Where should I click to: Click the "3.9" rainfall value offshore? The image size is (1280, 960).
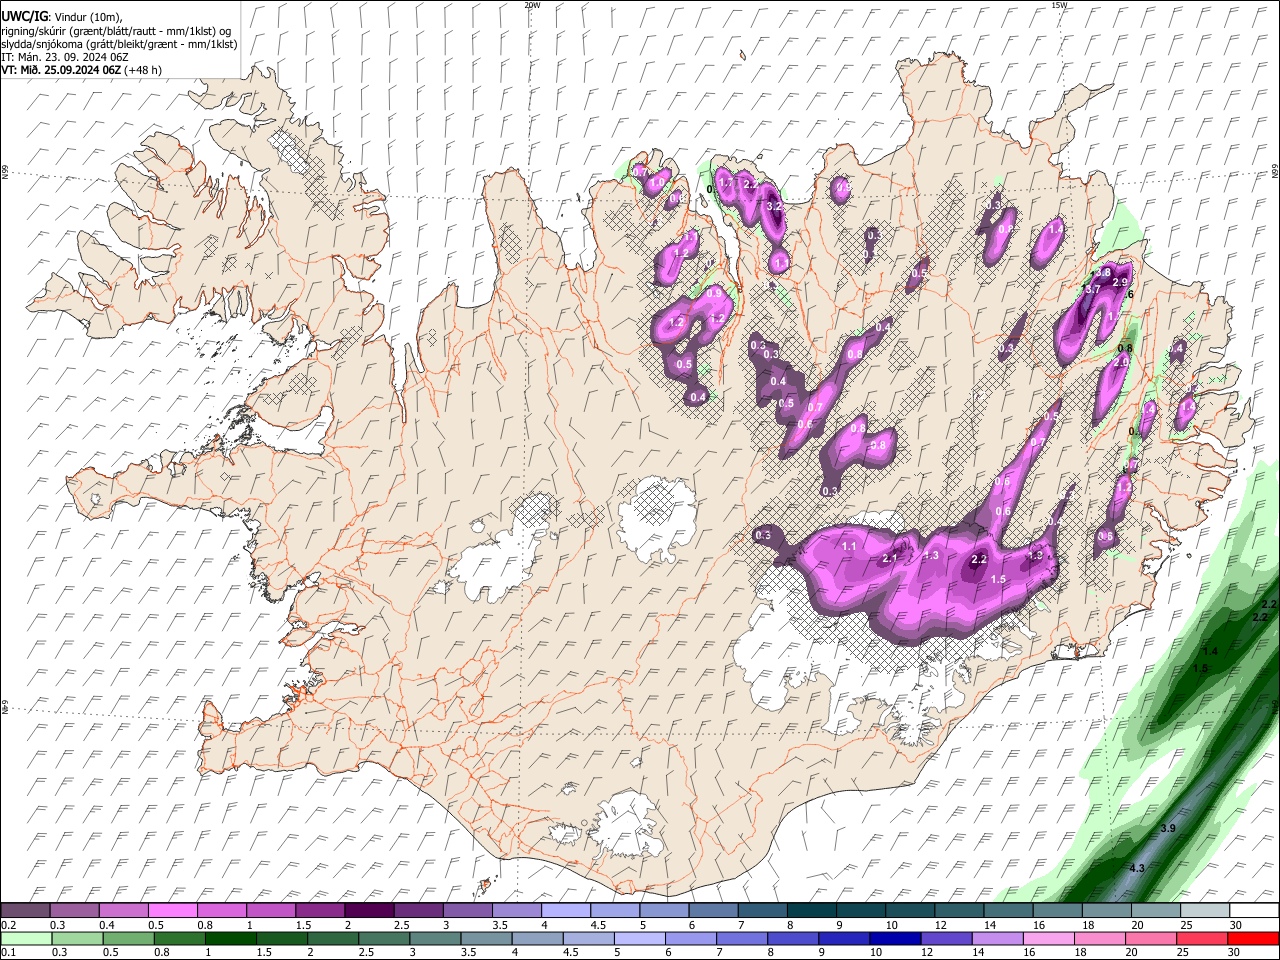point(1168,829)
